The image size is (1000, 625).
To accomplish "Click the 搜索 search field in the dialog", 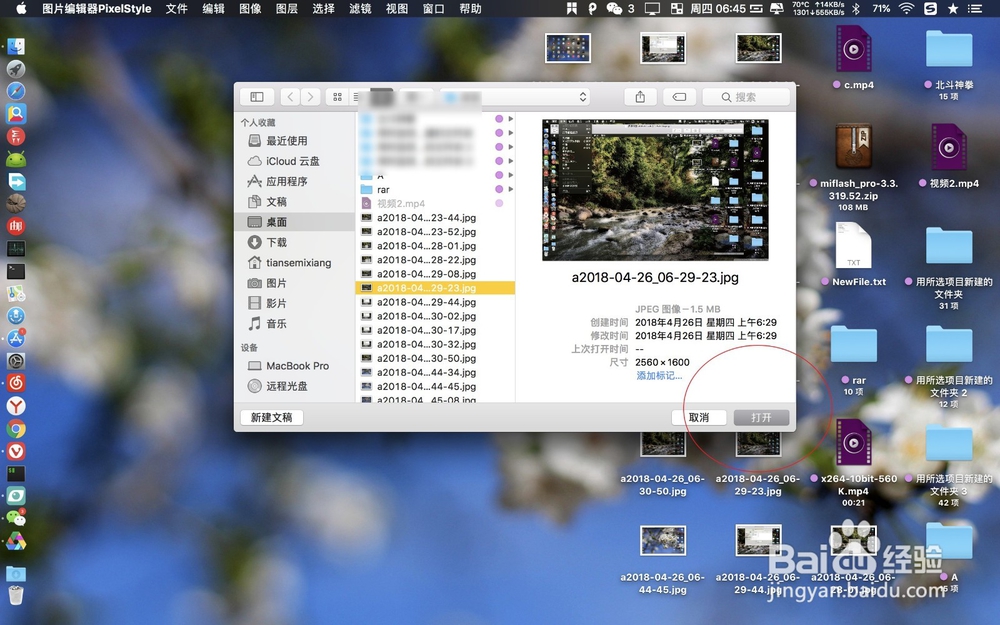I will pos(746,97).
